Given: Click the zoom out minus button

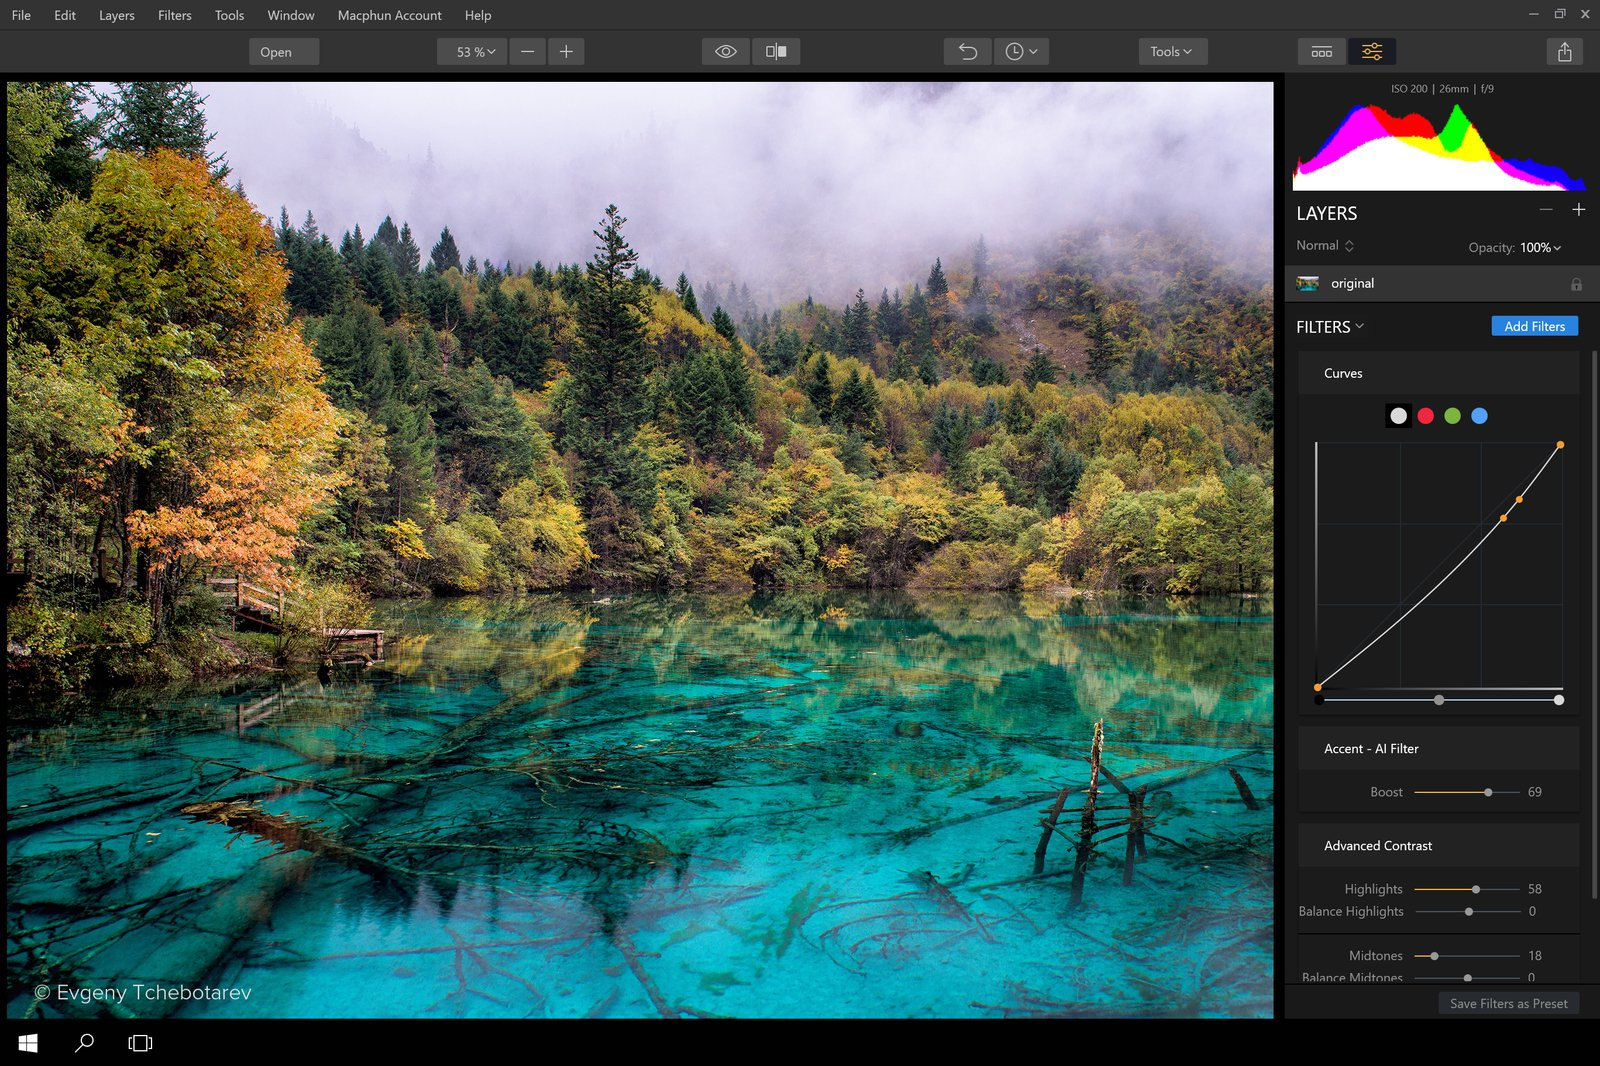Looking at the screenshot, I should tap(527, 52).
